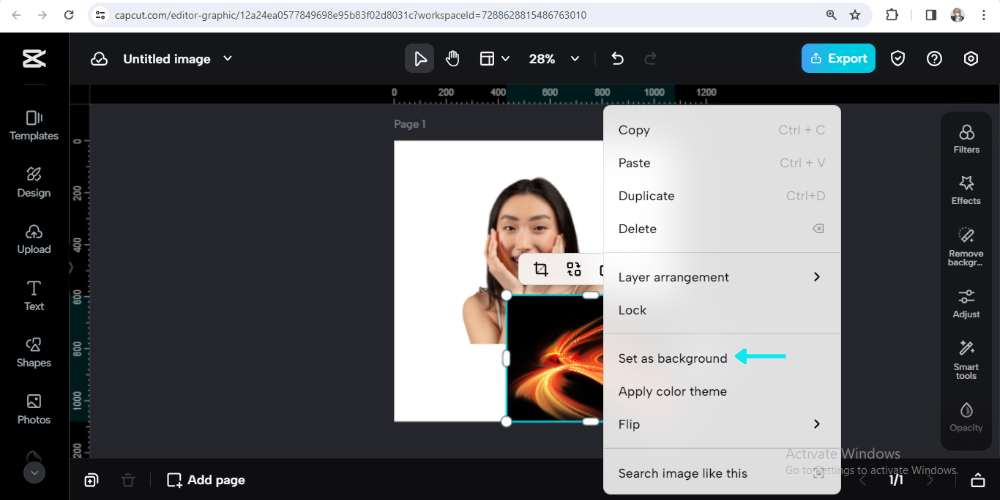The height and width of the screenshot is (500, 1000).
Task: Open the CapCut home logo
Action: (x=34, y=59)
